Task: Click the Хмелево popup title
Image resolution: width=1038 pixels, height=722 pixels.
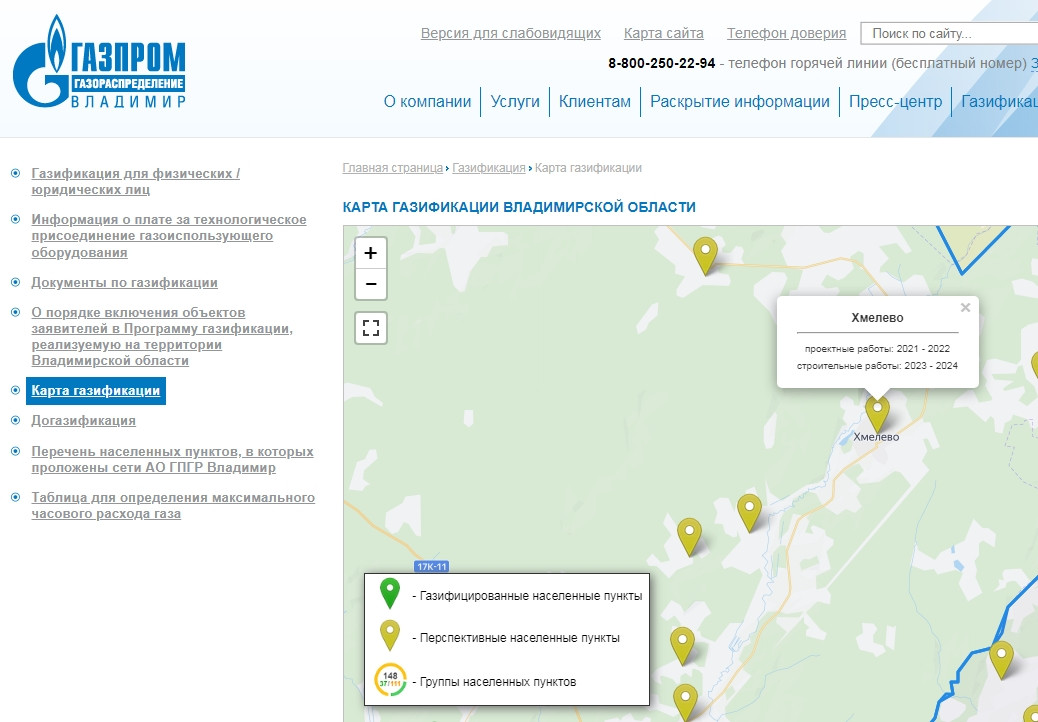Action: pos(877,318)
